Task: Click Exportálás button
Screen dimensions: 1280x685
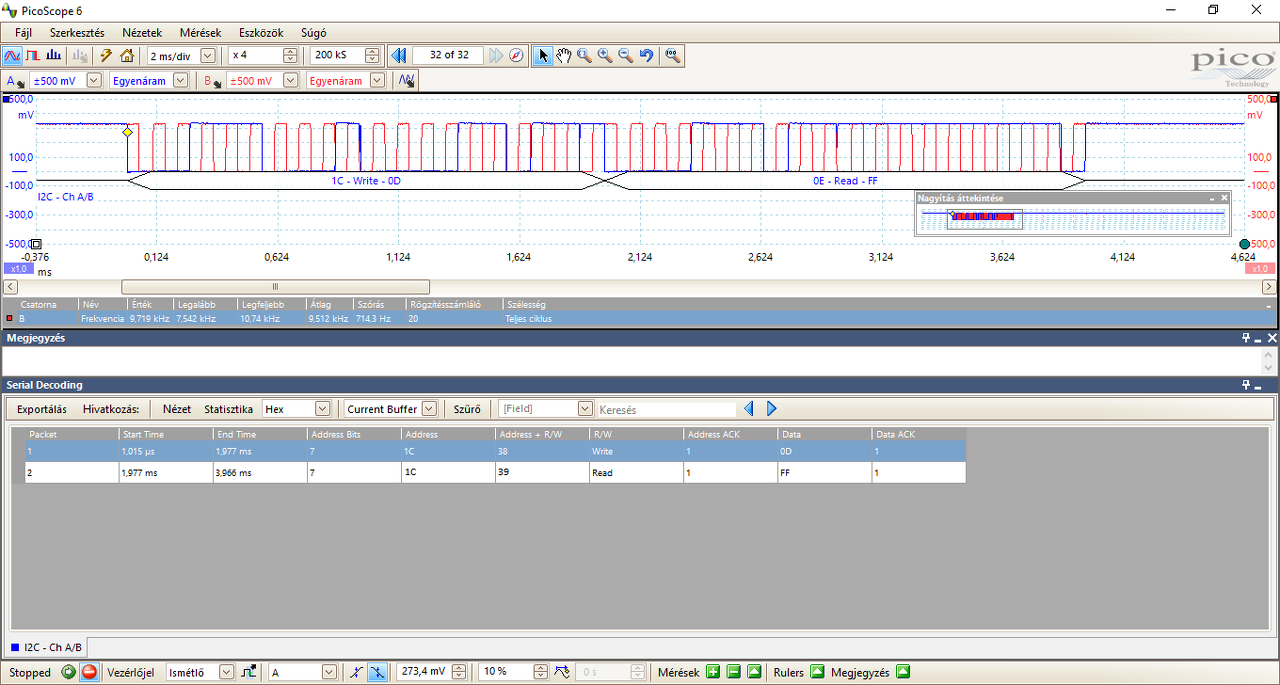Action: click(x=42, y=409)
